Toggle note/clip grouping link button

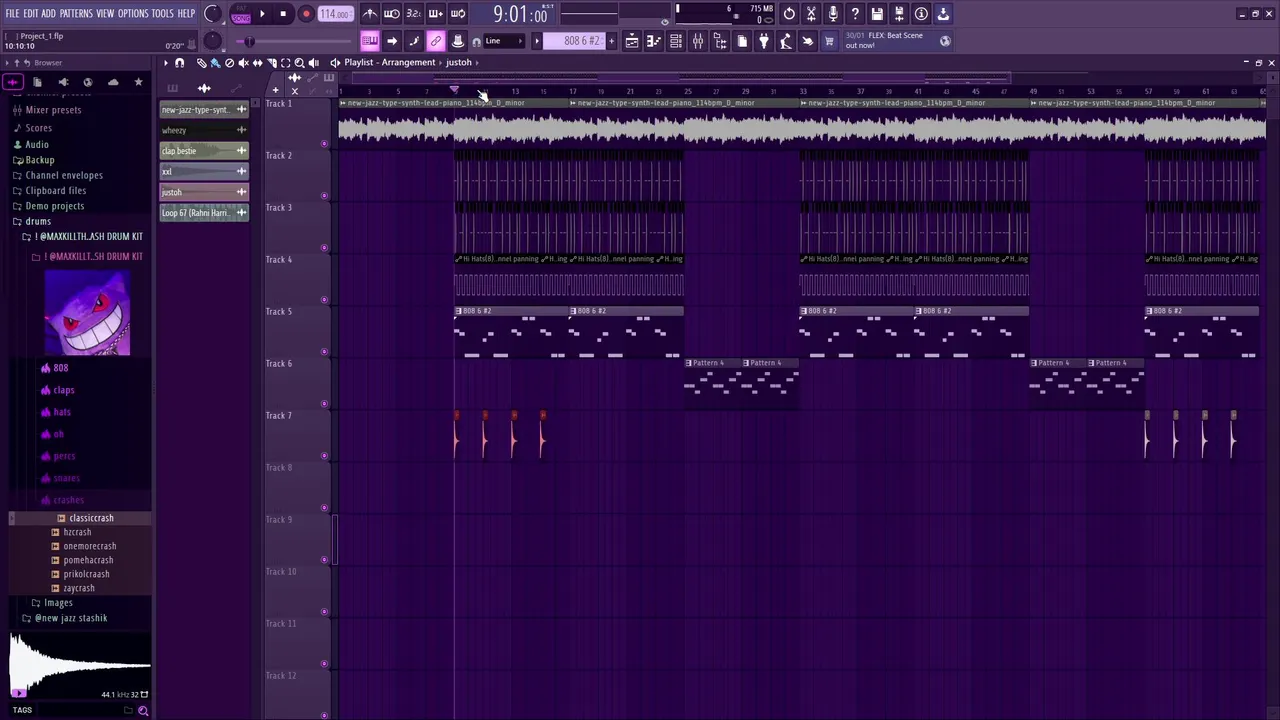(436, 41)
